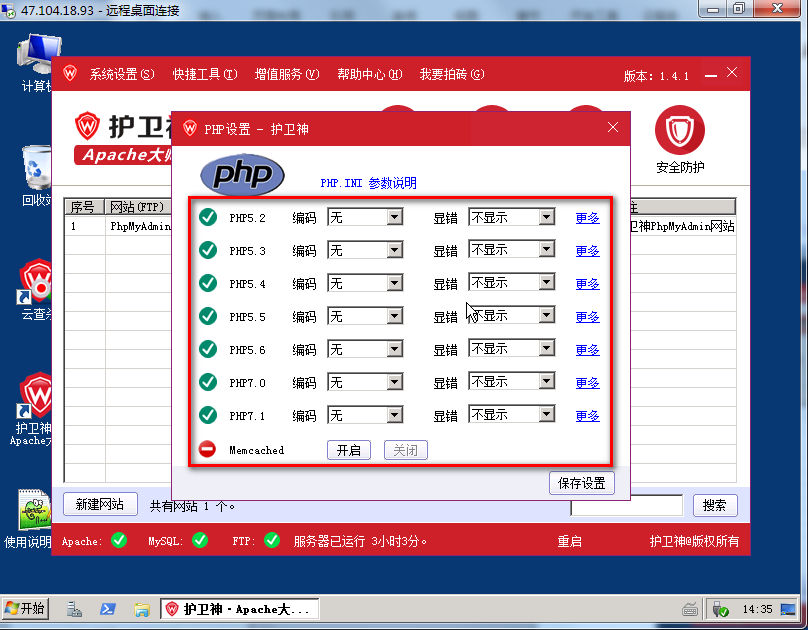808x630 pixels.
Task: Click the shield logo on main window menu bar
Action: click(70, 74)
